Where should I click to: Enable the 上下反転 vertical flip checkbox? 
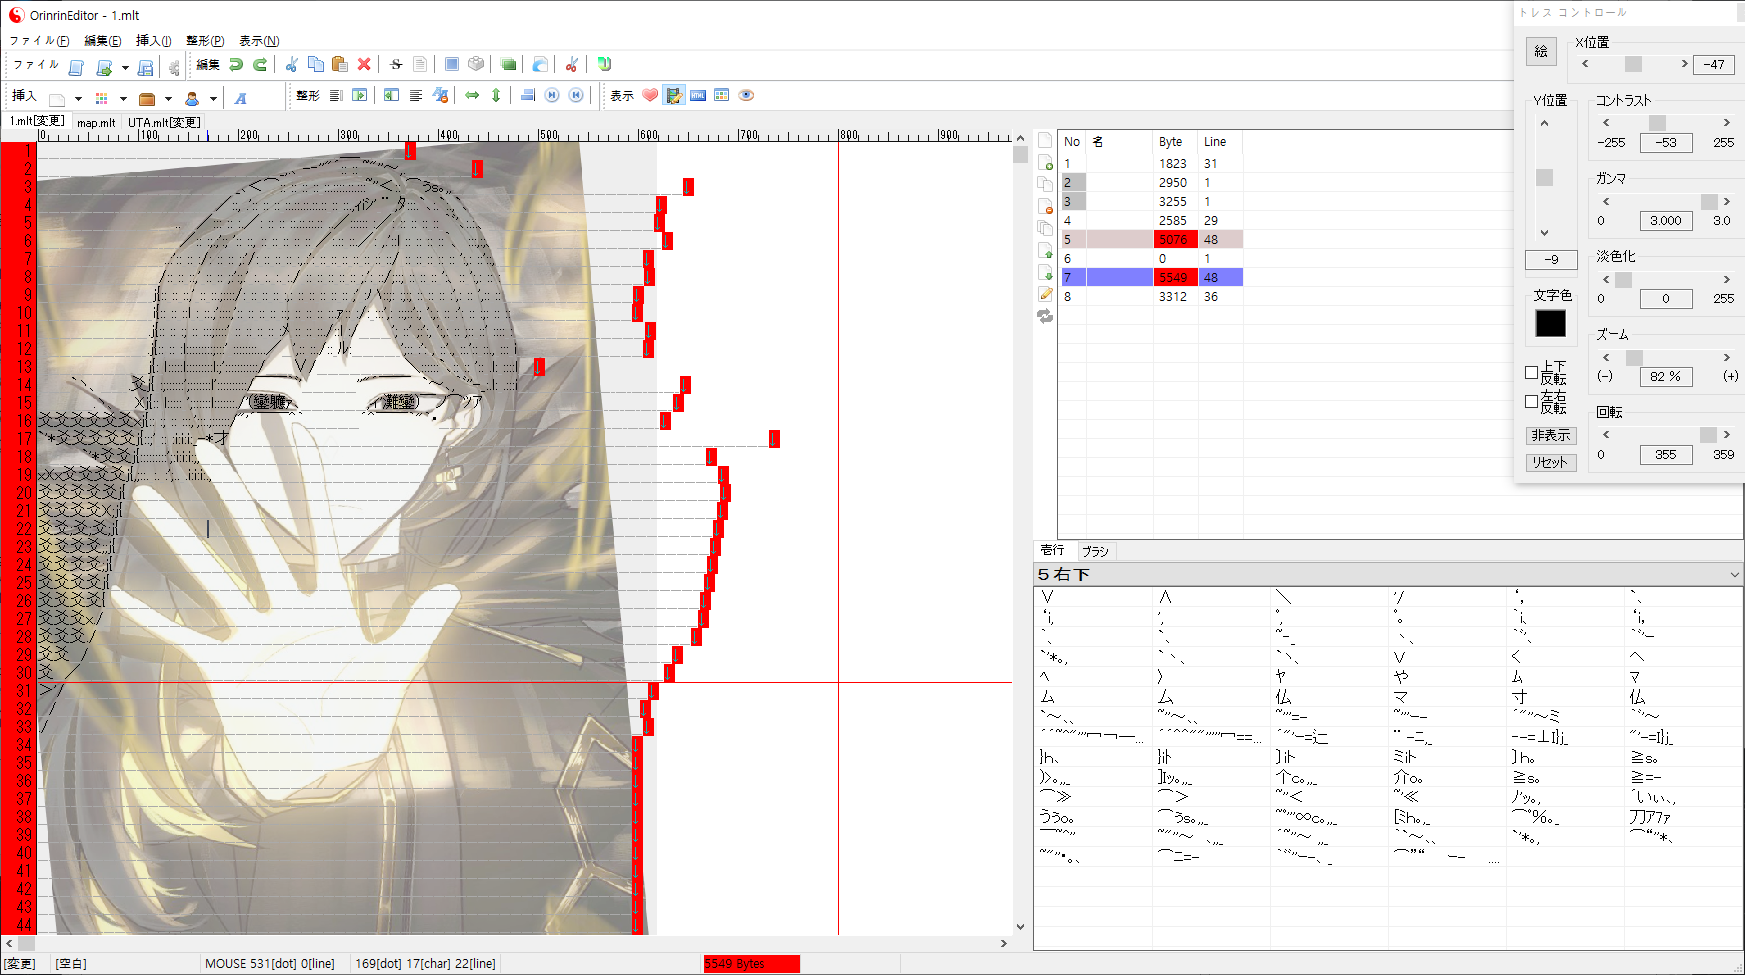point(1531,373)
